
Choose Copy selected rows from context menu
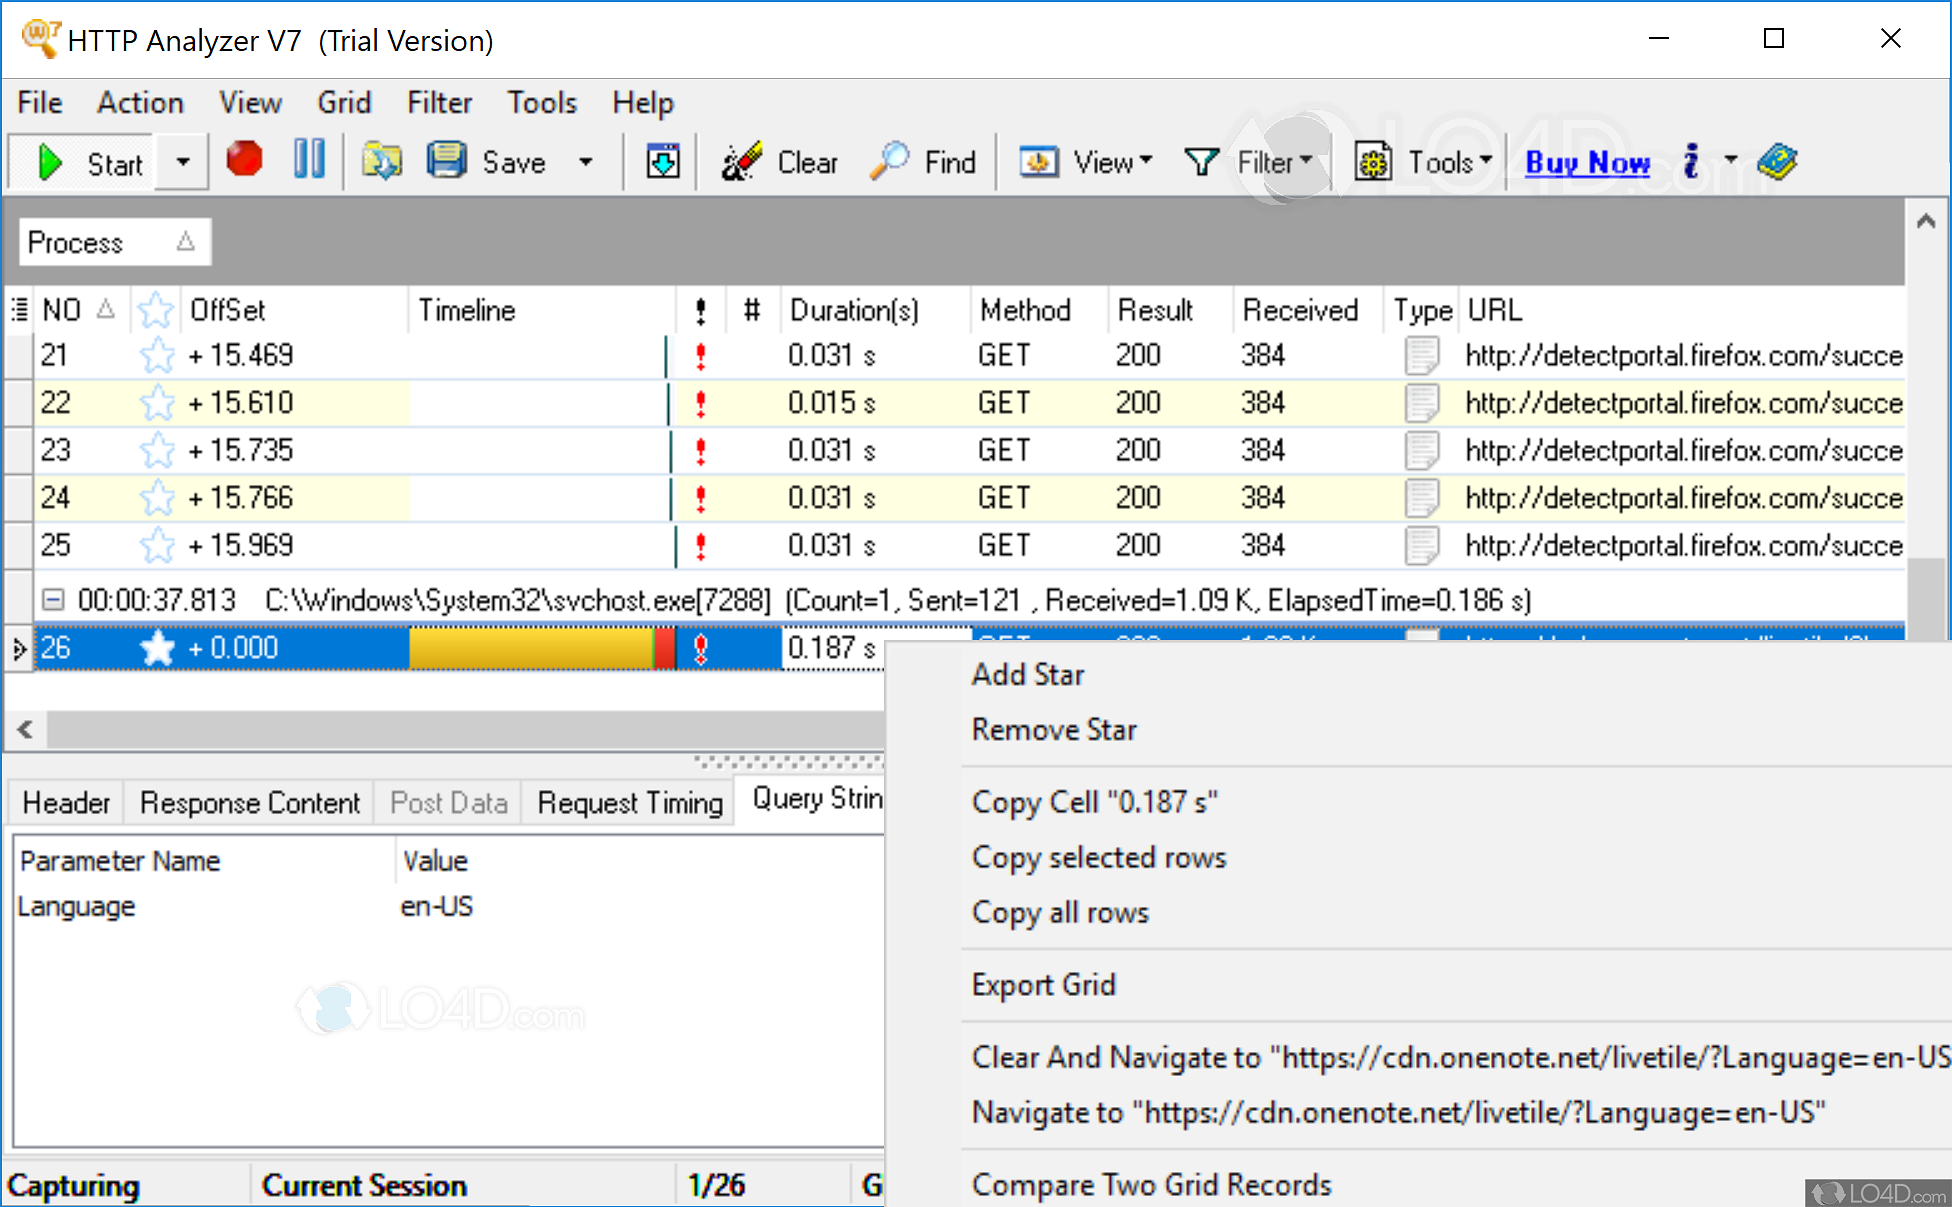[x=1098, y=857]
